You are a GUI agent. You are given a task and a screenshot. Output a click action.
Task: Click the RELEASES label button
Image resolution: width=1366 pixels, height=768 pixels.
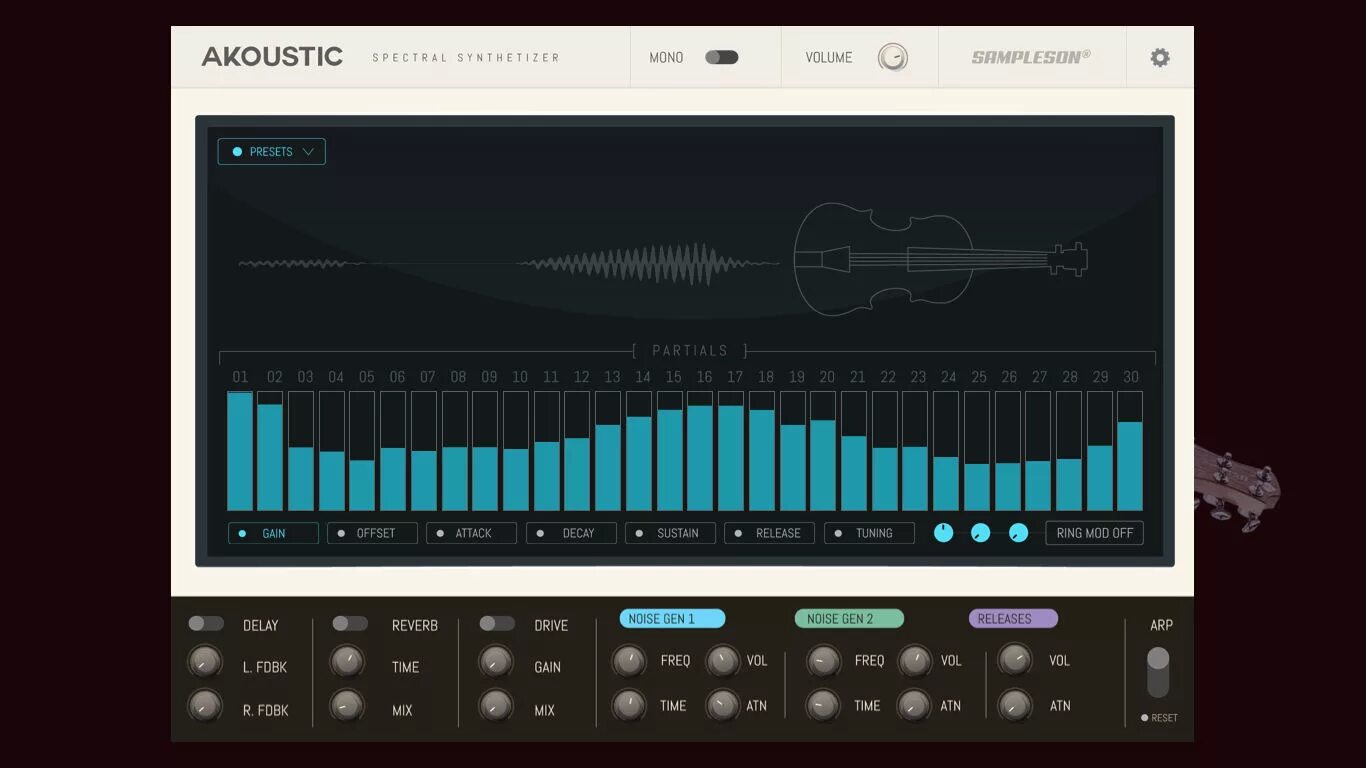(1013, 619)
